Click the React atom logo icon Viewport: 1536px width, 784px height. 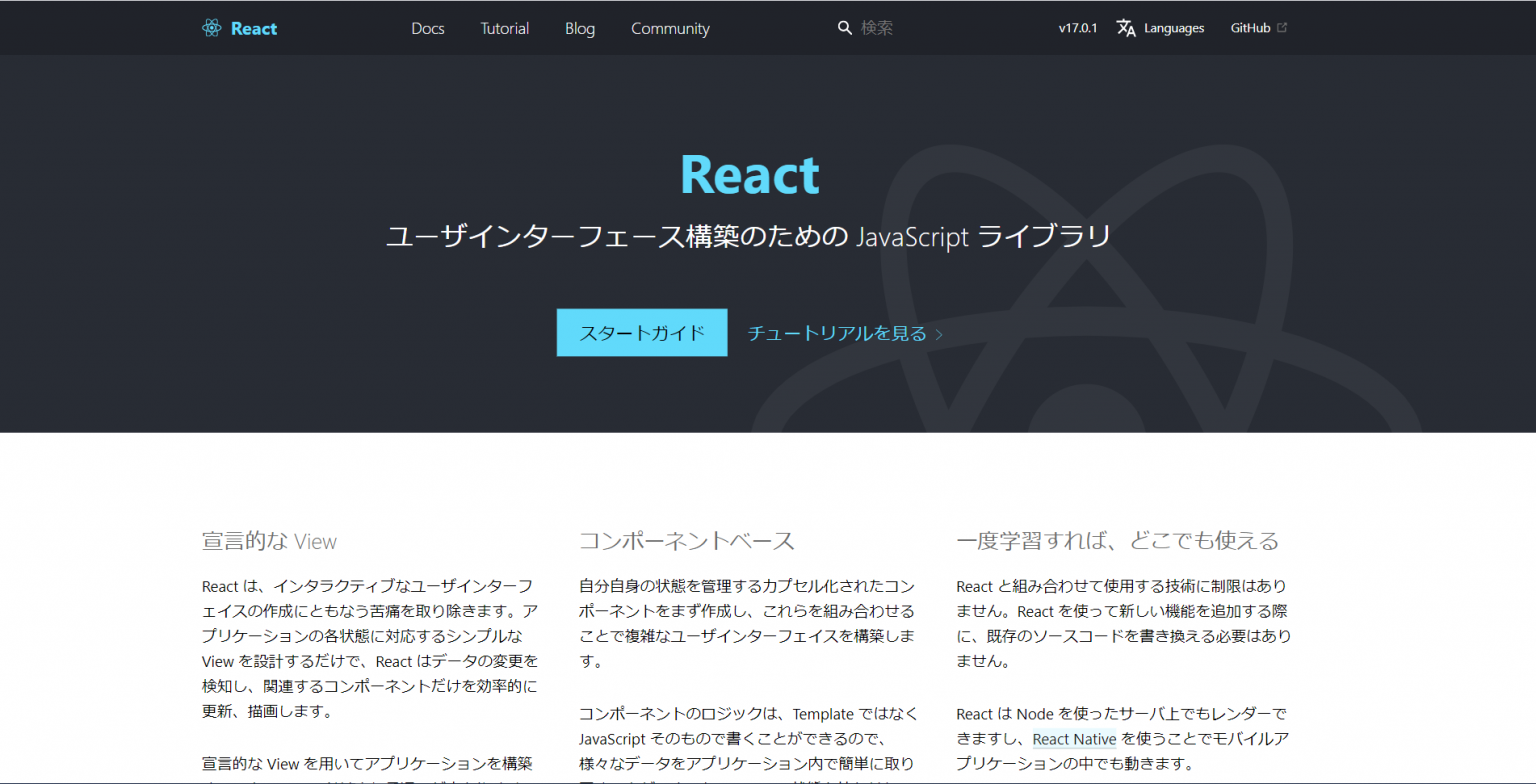tap(211, 28)
